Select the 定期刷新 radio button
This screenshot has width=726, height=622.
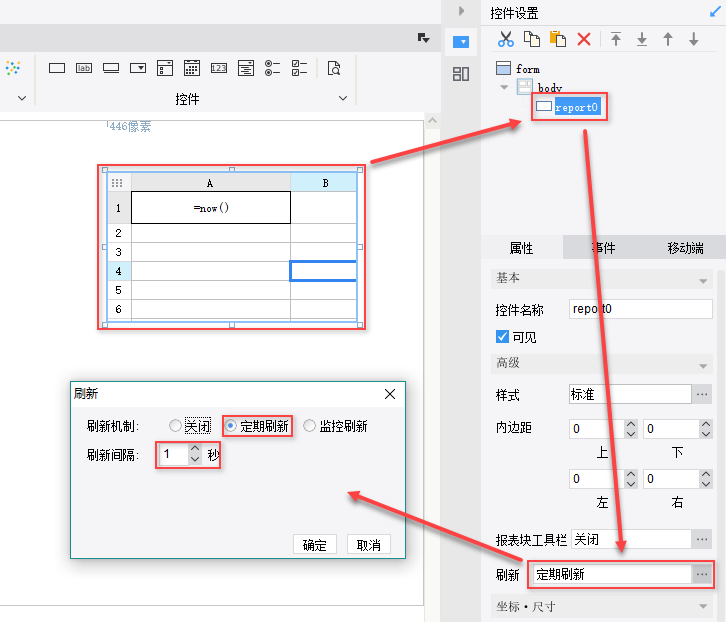tap(230, 426)
